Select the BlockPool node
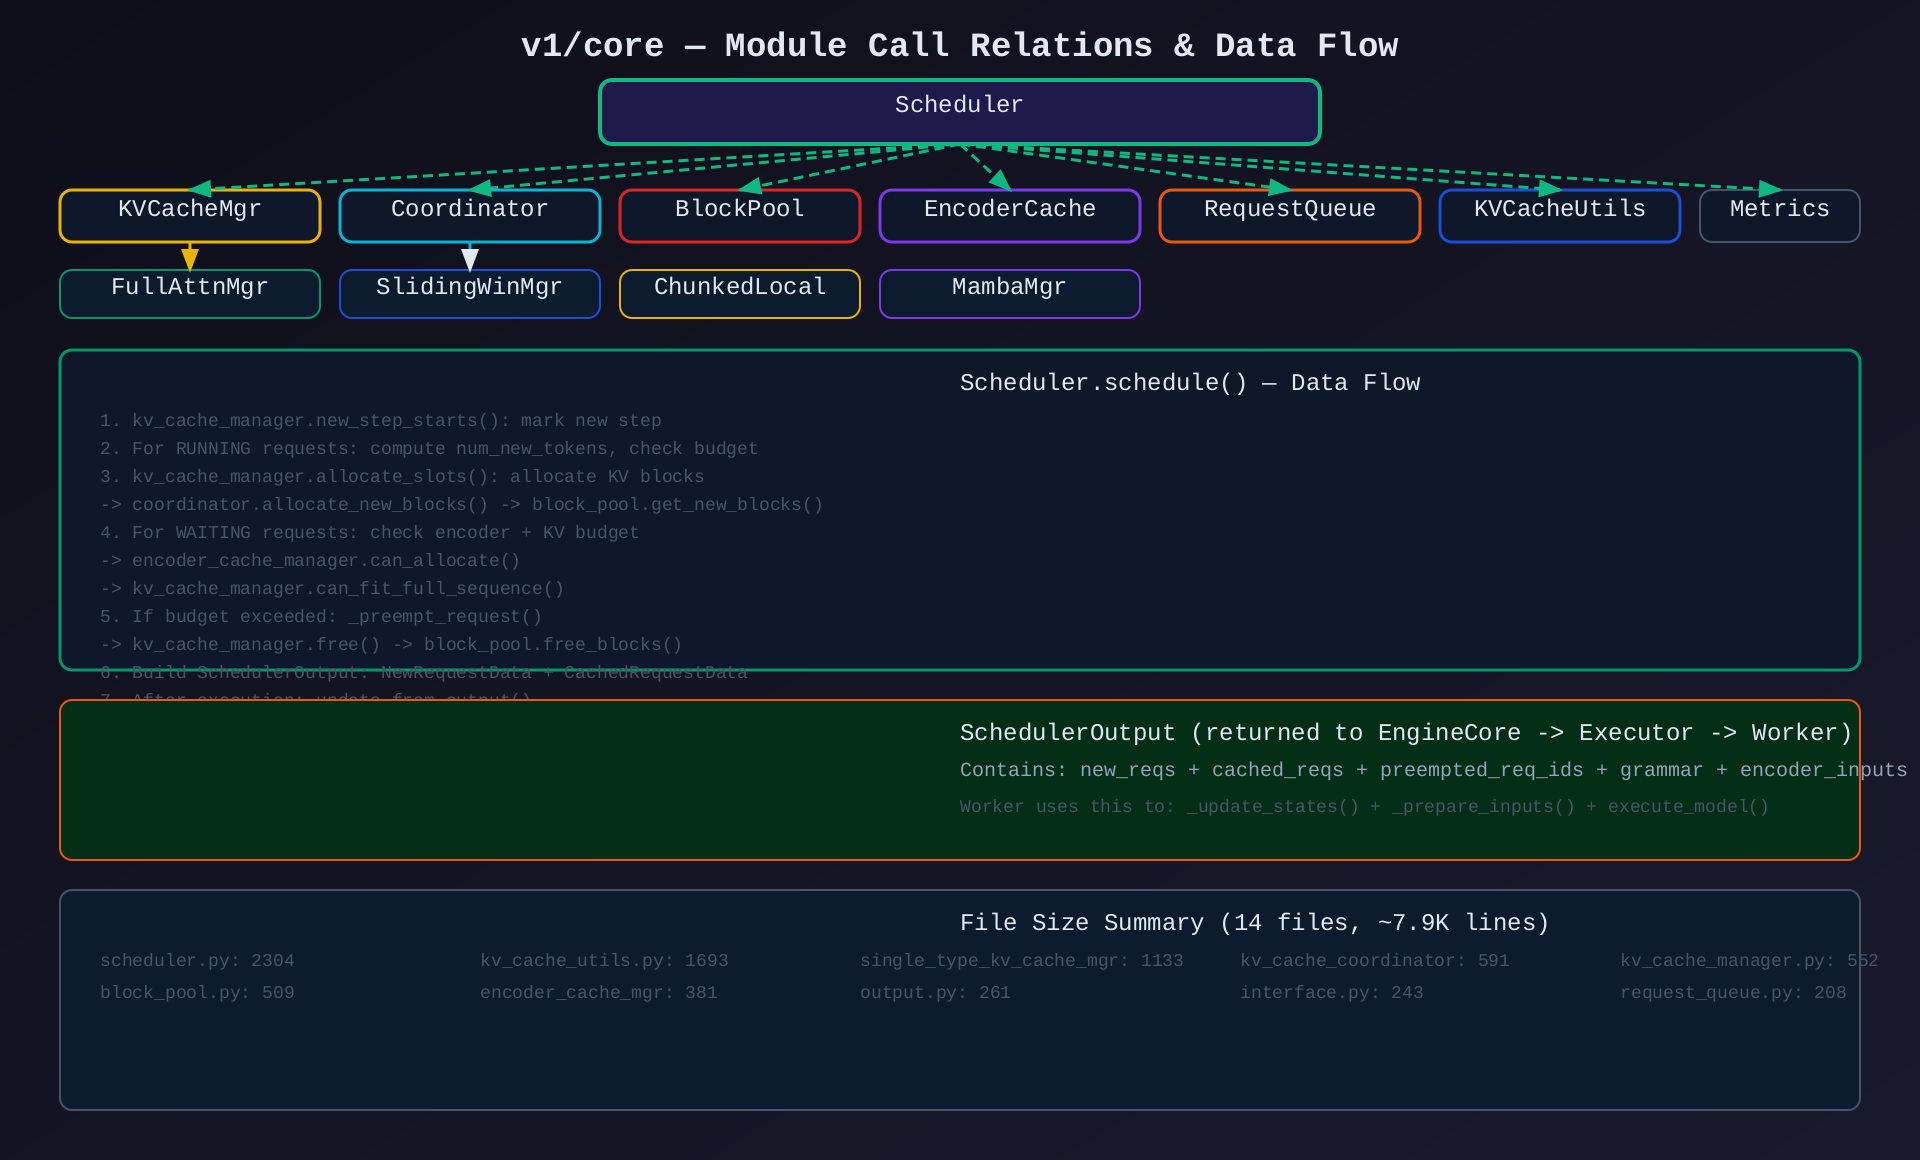The image size is (1920, 1160). coord(739,215)
